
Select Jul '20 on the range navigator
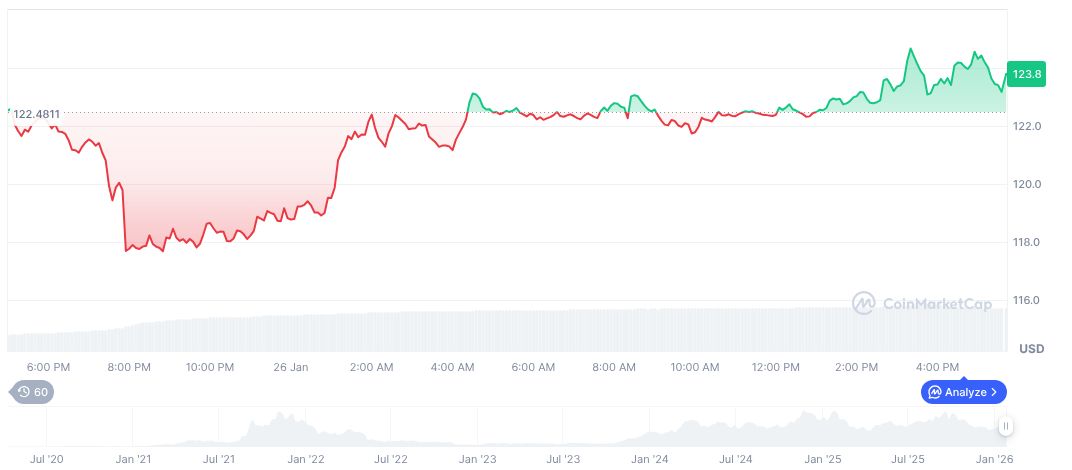tap(47, 459)
